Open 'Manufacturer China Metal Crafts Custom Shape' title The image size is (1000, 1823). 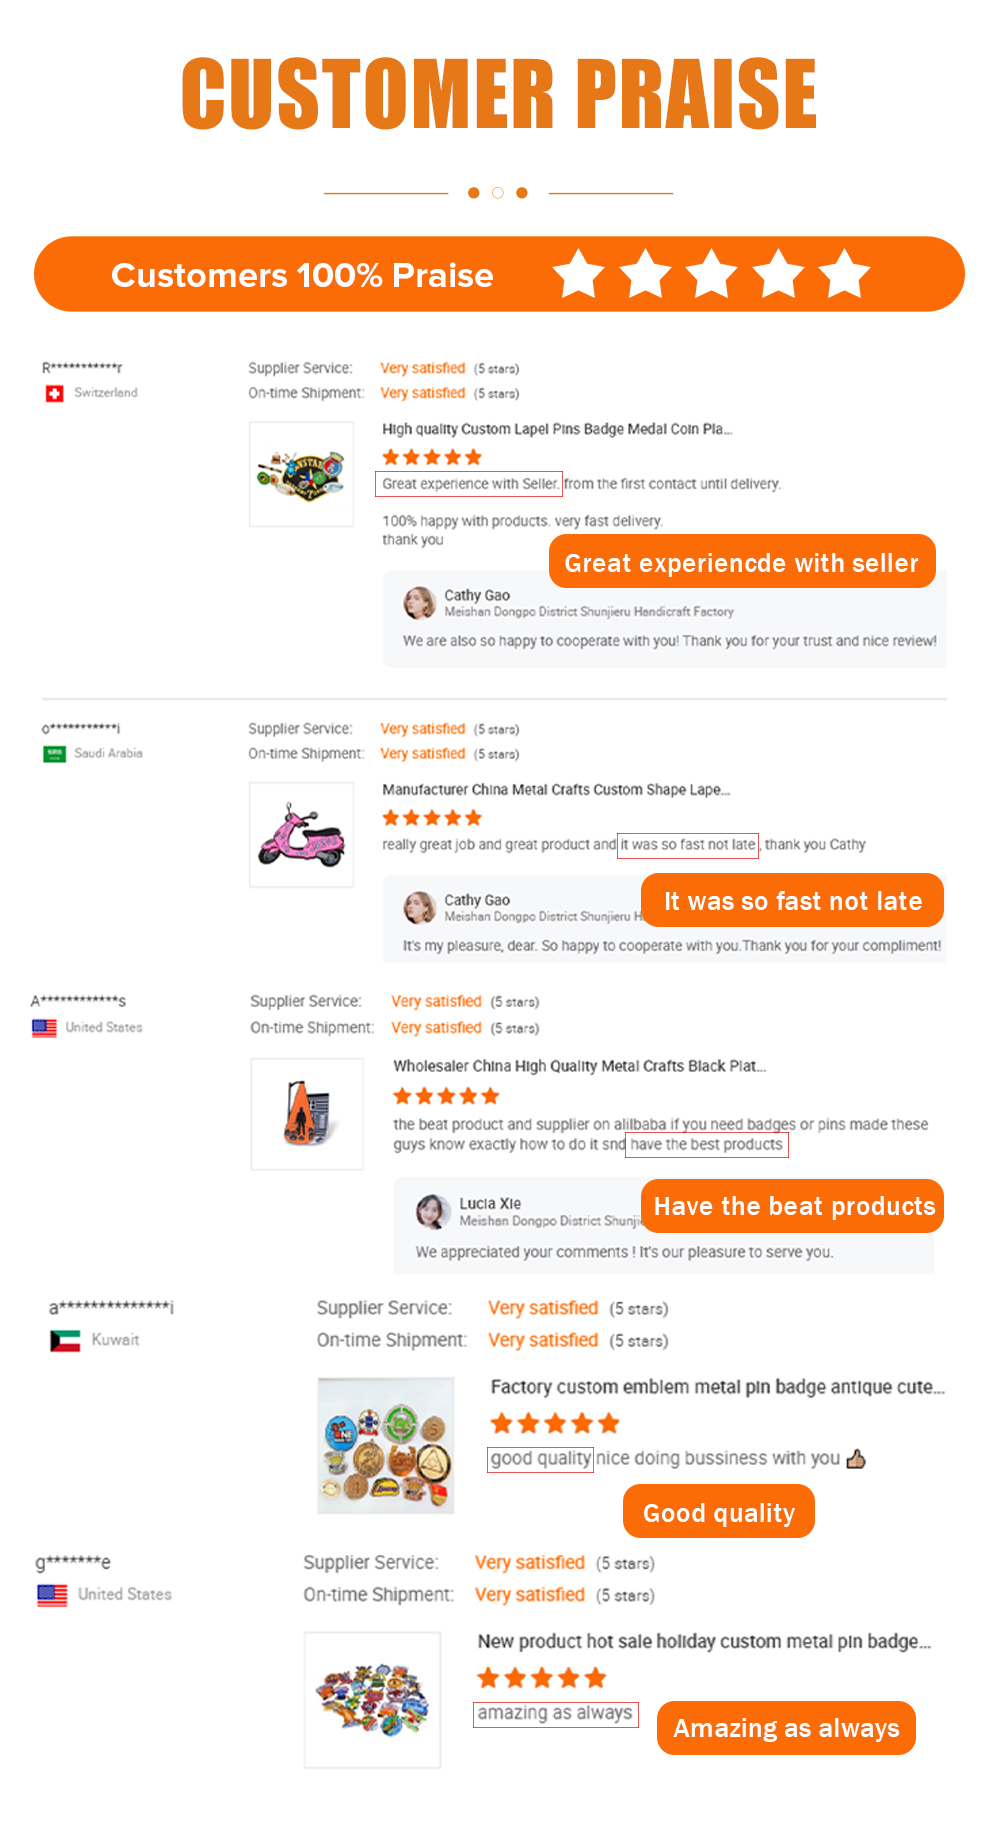tap(556, 790)
